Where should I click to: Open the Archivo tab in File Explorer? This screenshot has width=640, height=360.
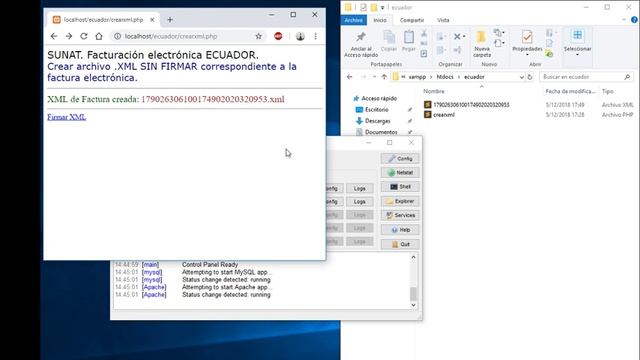click(x=353, y=20)
